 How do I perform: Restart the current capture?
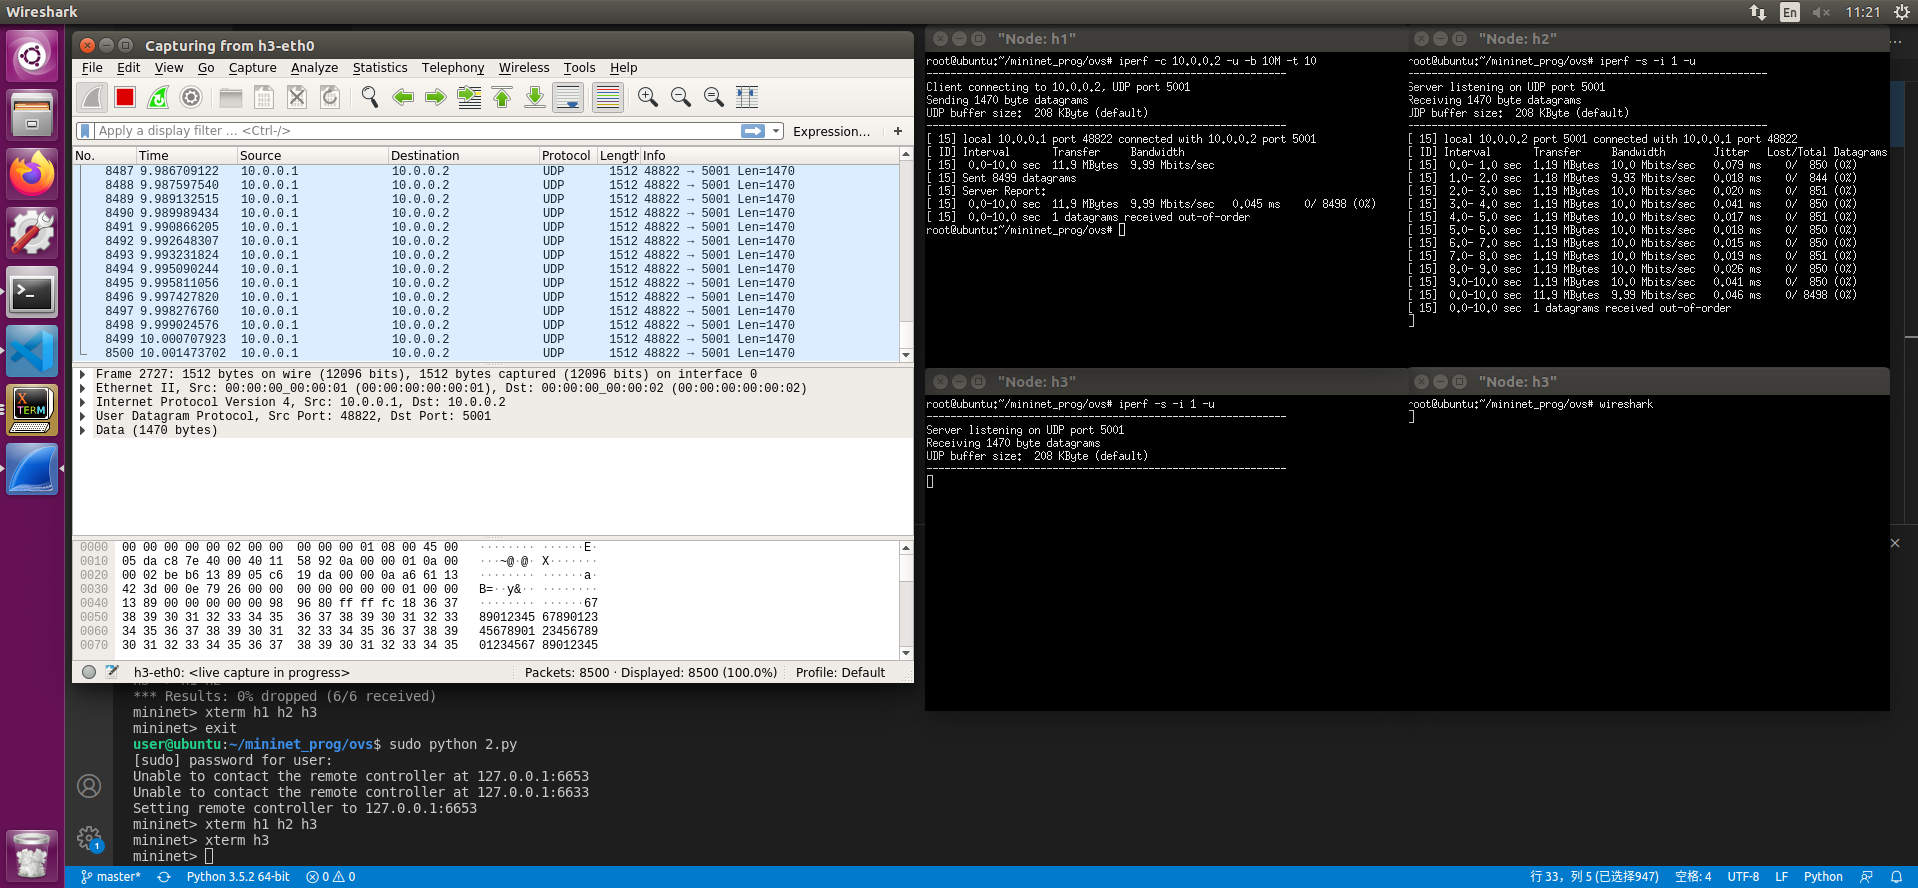tap(158, 97)
